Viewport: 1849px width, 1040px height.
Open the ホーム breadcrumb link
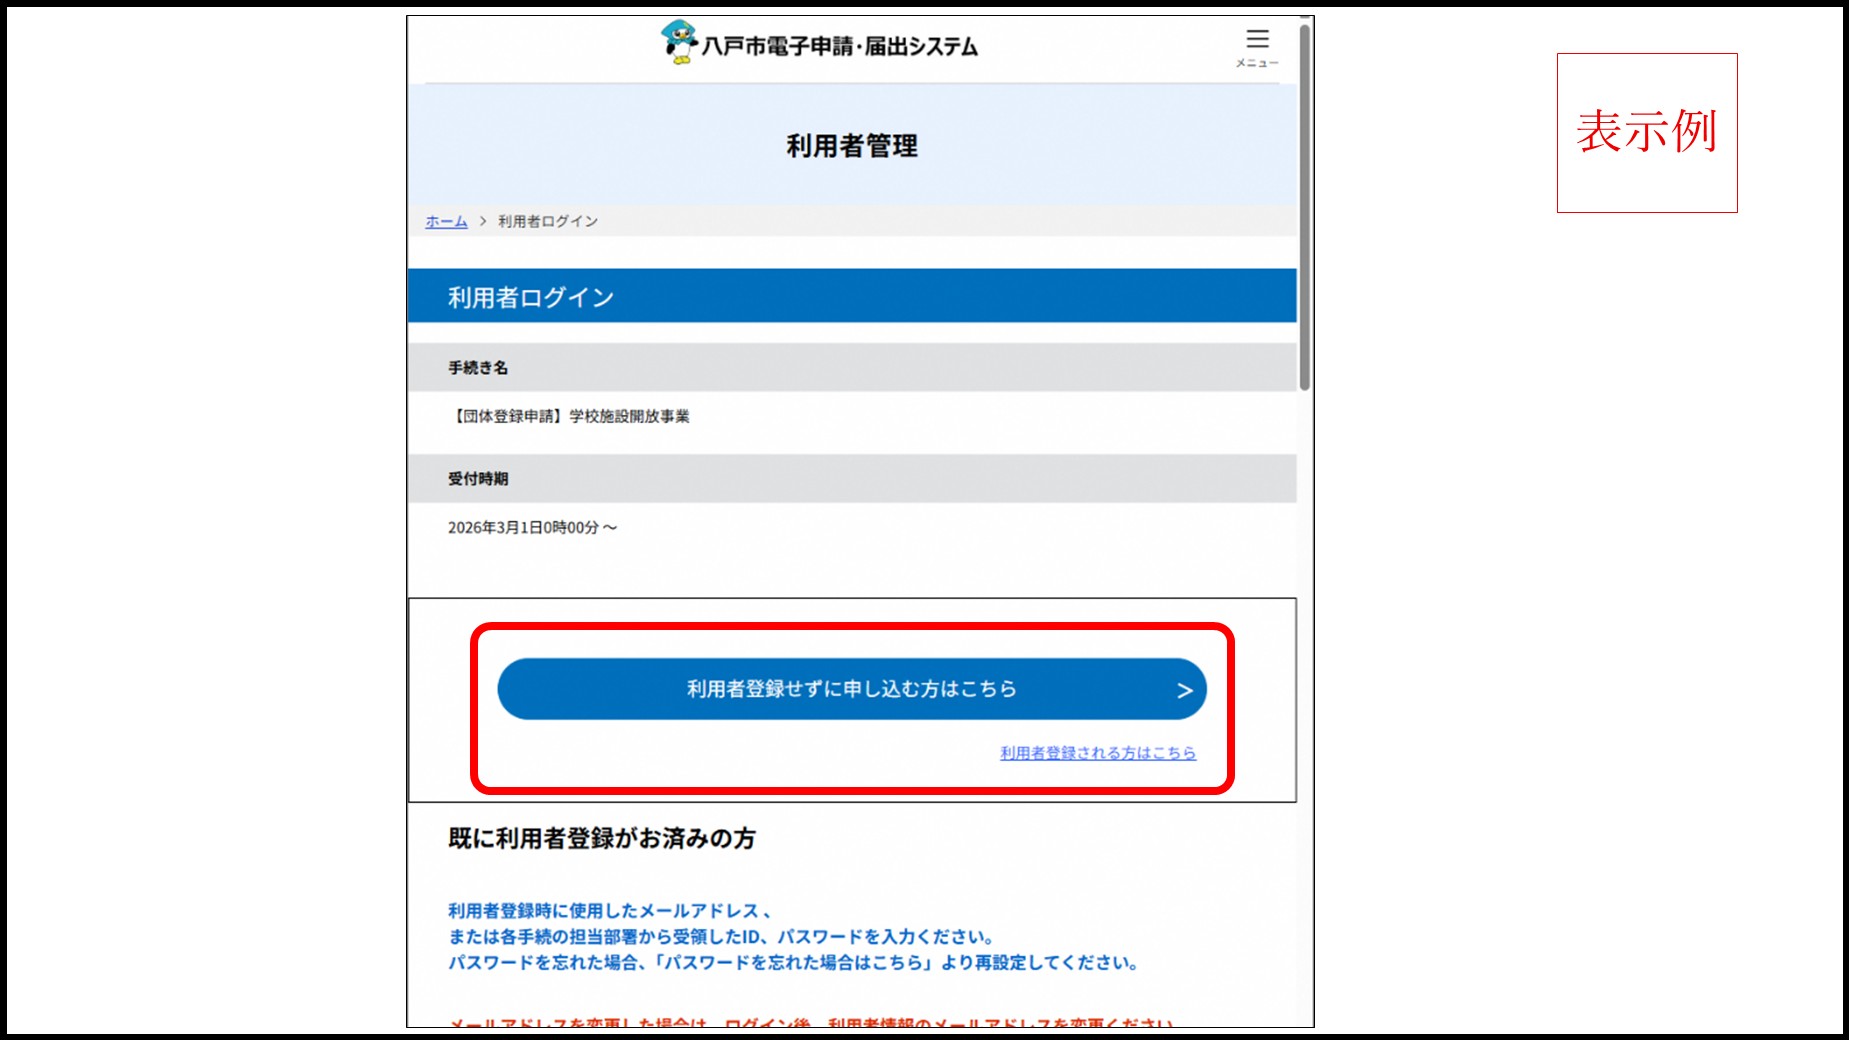coord(445,221)
